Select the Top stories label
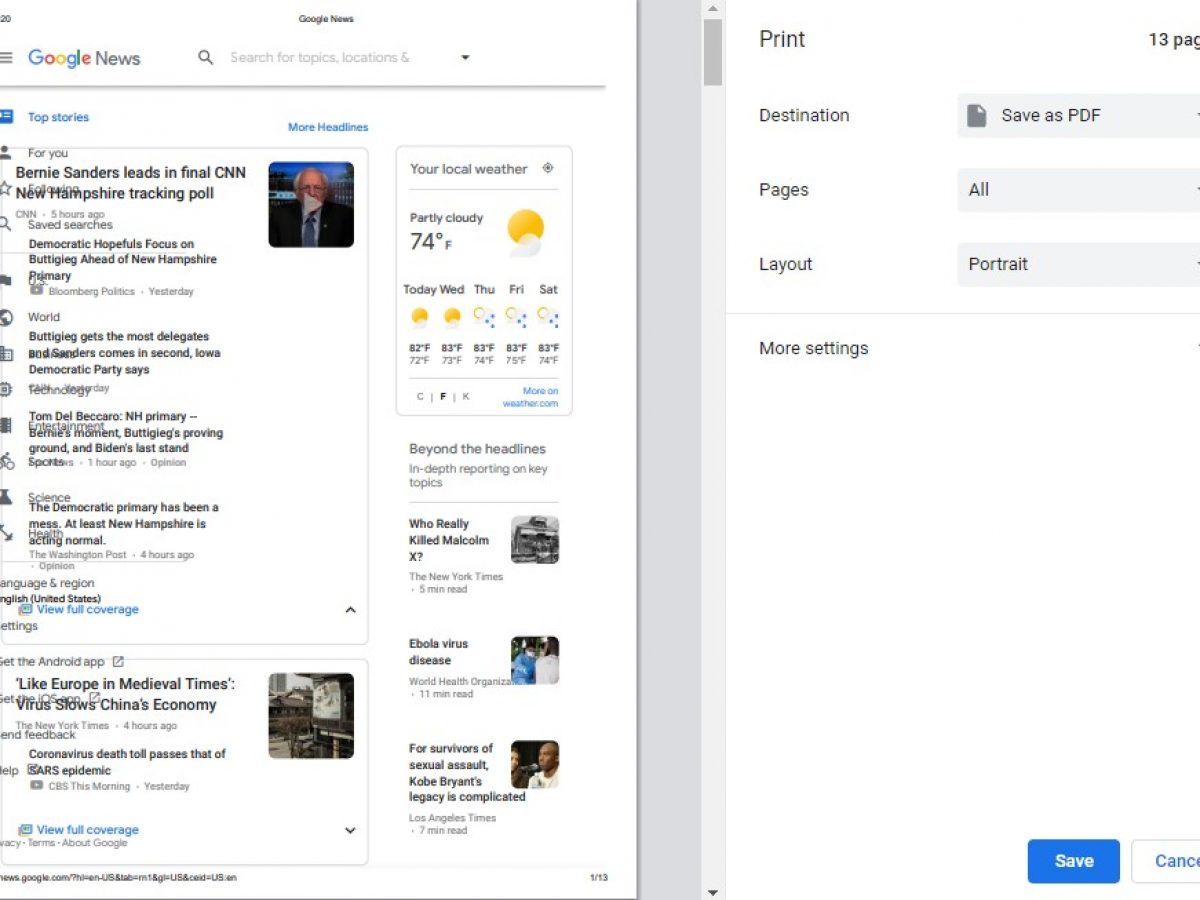The image size is (1200, 900). [x=58, y=117]
